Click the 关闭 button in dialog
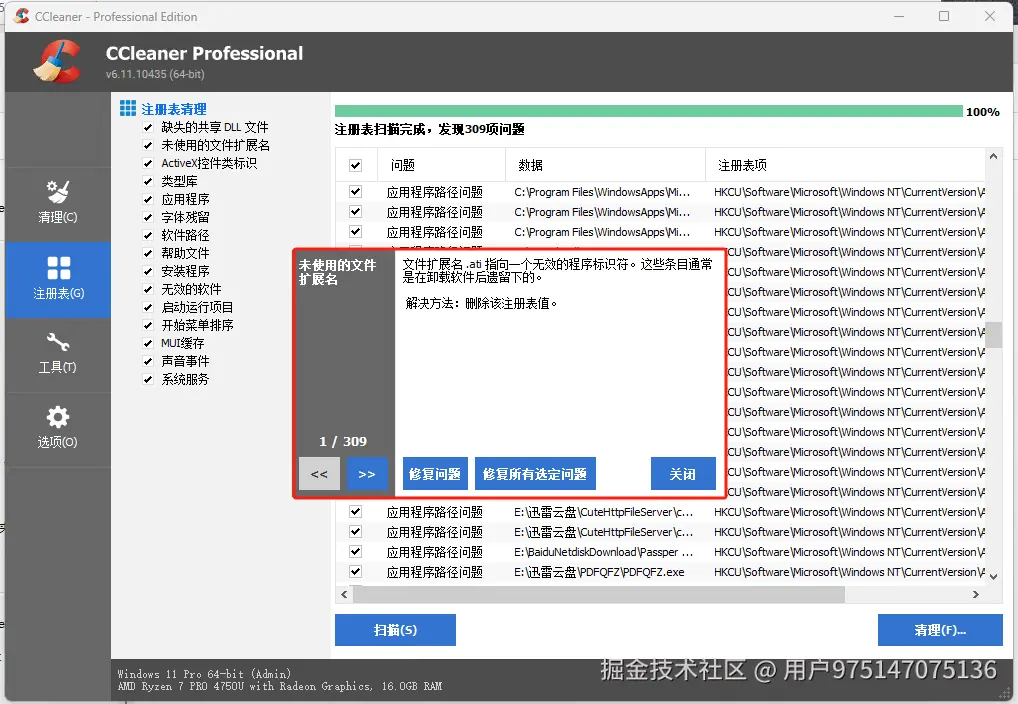Viewport: 1018px width, 704px height. pyautogui.click(x=683, y=474)
